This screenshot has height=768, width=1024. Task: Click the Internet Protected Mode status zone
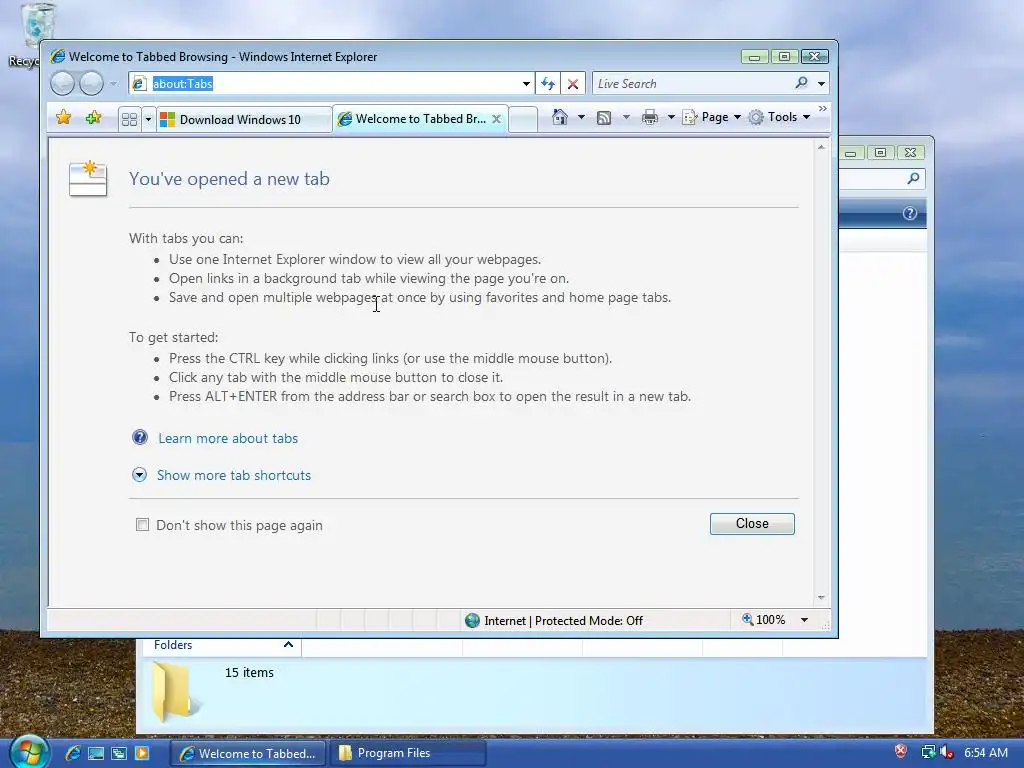554,620
